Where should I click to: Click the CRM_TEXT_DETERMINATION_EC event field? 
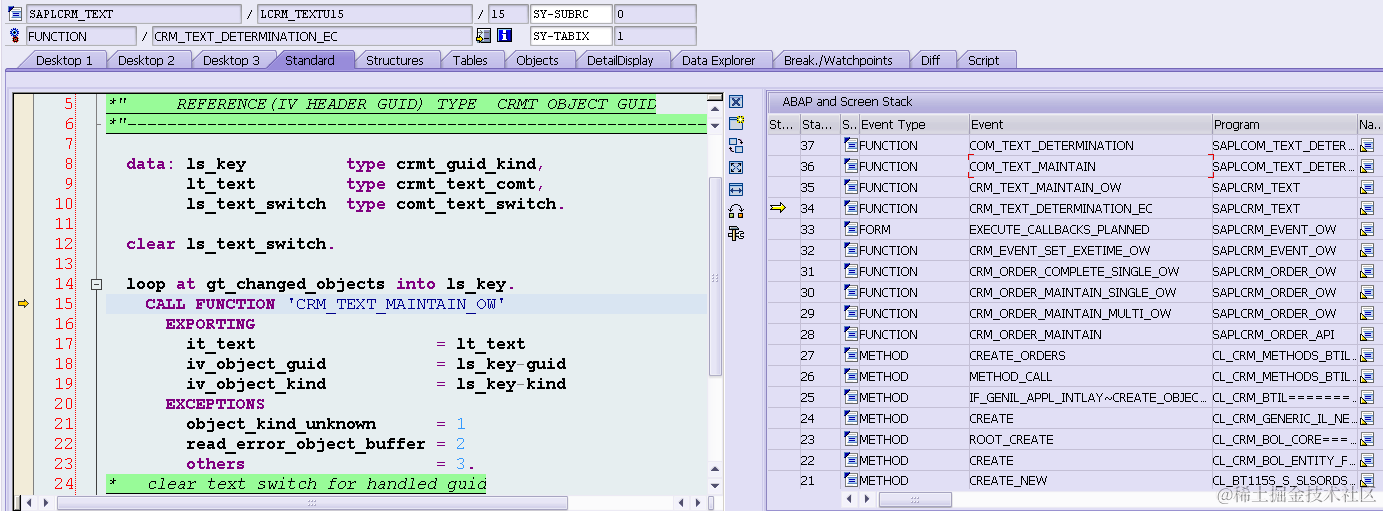point(311,36)
